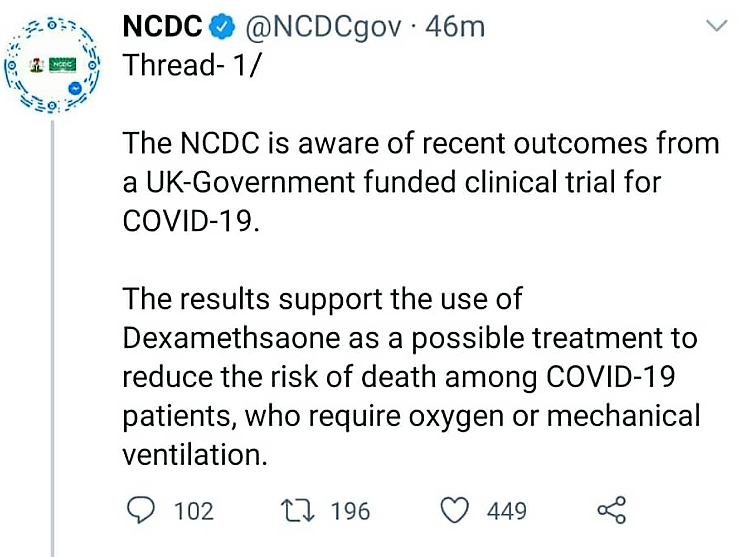Click the word 'ventilation.' ending the tweet
Image resolution: width=738 pixels, height=557 pixels.
pyautogui.click(x=195, y=455)
